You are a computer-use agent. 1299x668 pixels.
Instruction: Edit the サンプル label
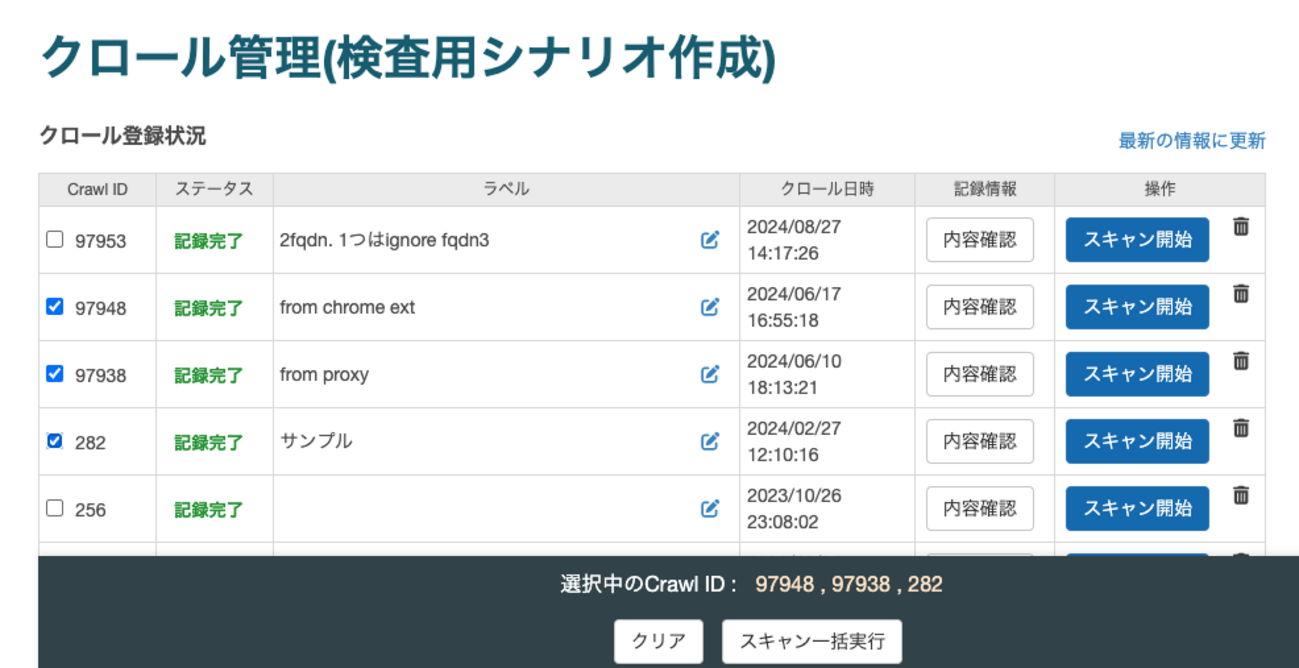[710, 441]
